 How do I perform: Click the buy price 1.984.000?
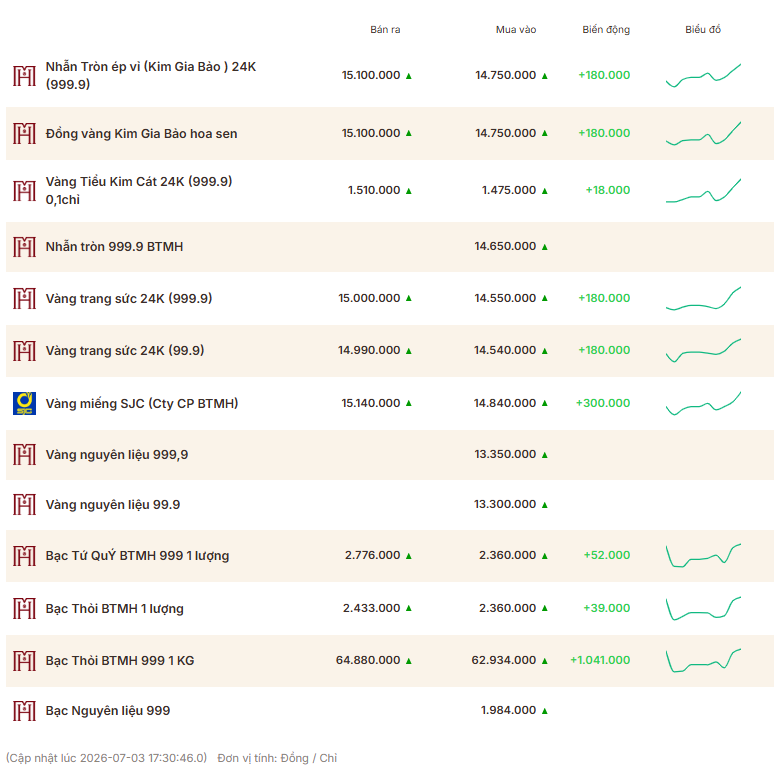tap(508, 710)
